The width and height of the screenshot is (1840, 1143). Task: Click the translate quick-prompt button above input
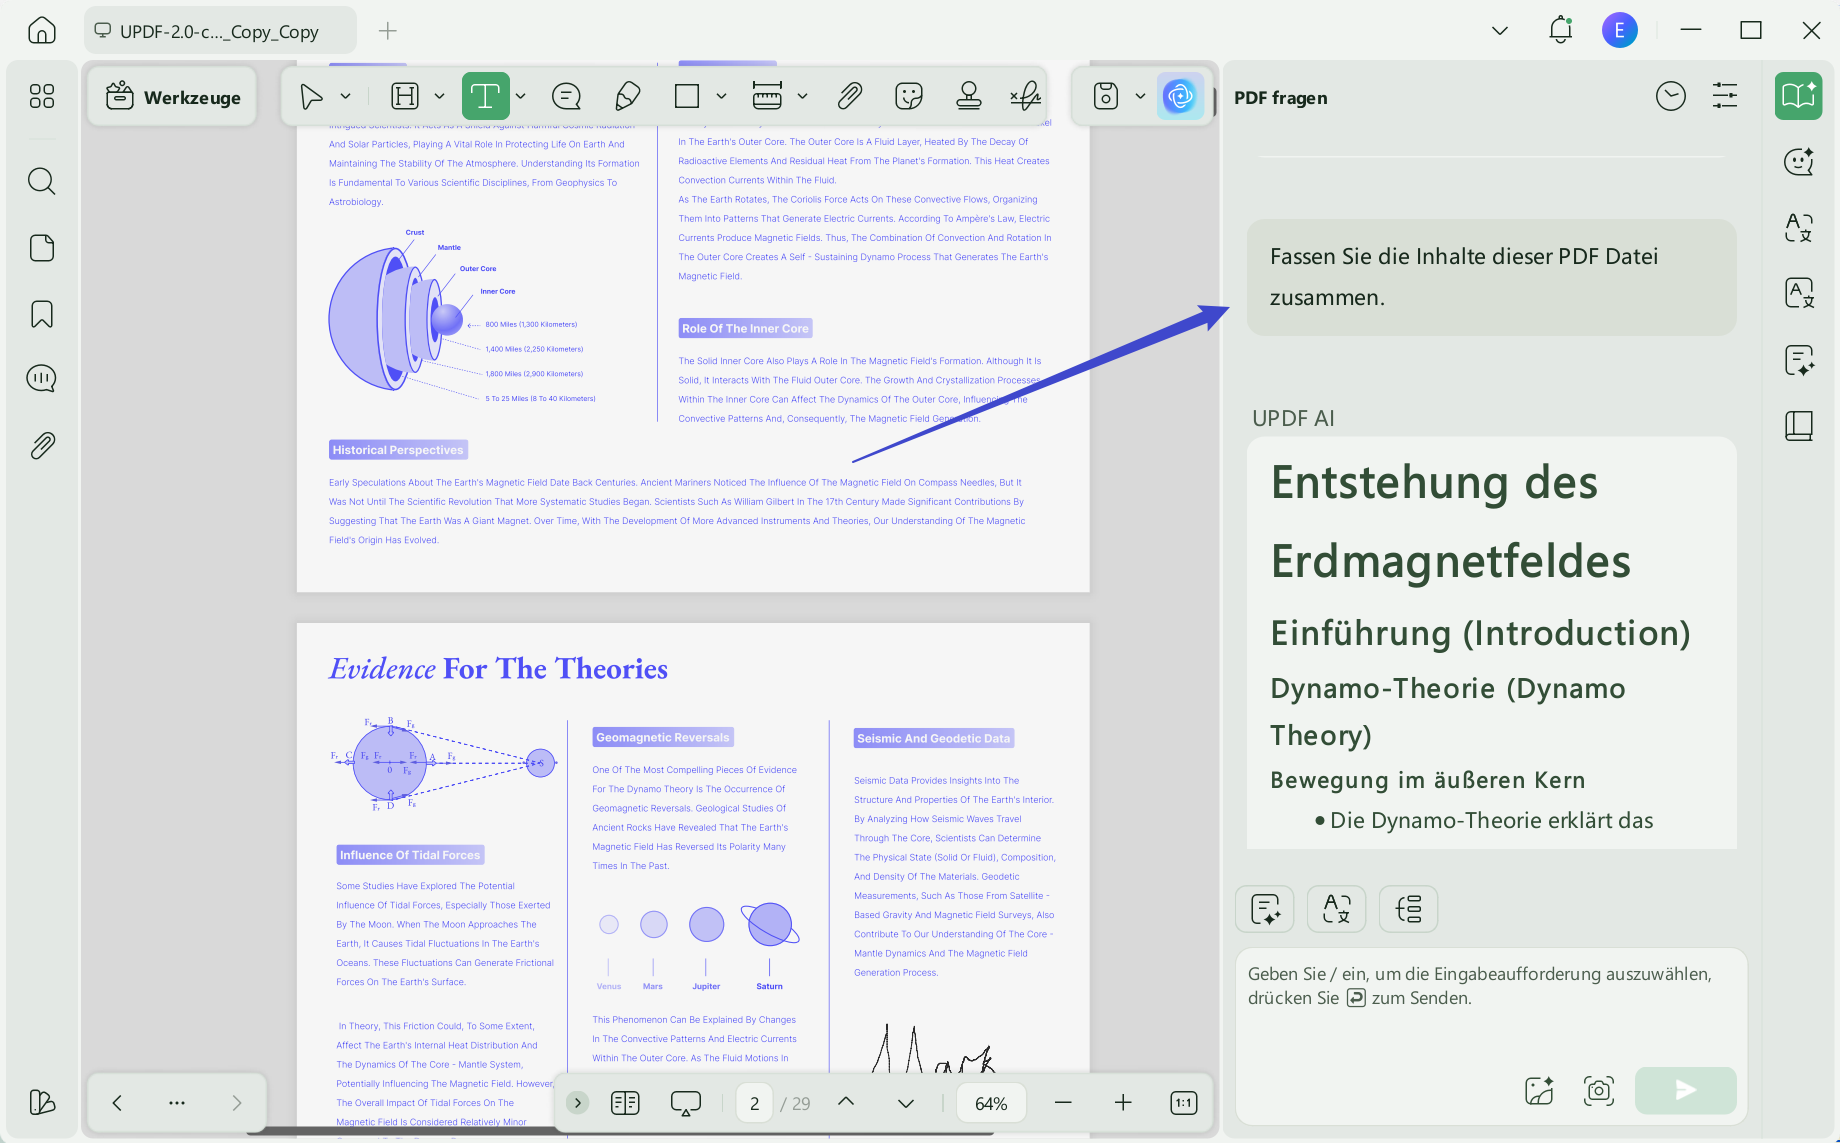(1337, 909)
